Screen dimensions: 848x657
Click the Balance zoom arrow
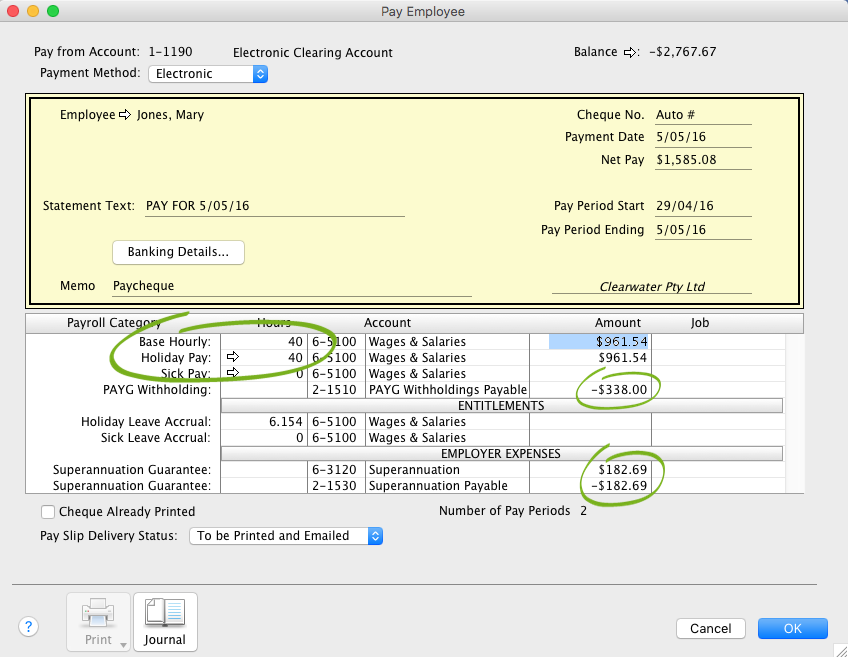[630, 52]
